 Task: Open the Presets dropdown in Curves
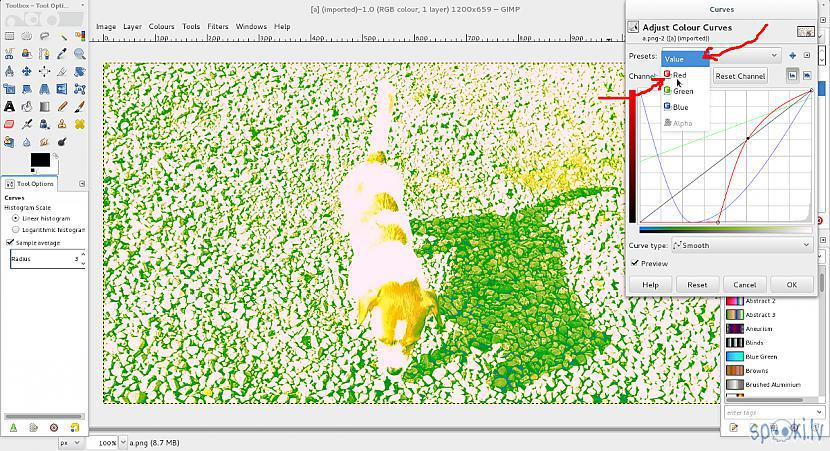click(773, 56)
